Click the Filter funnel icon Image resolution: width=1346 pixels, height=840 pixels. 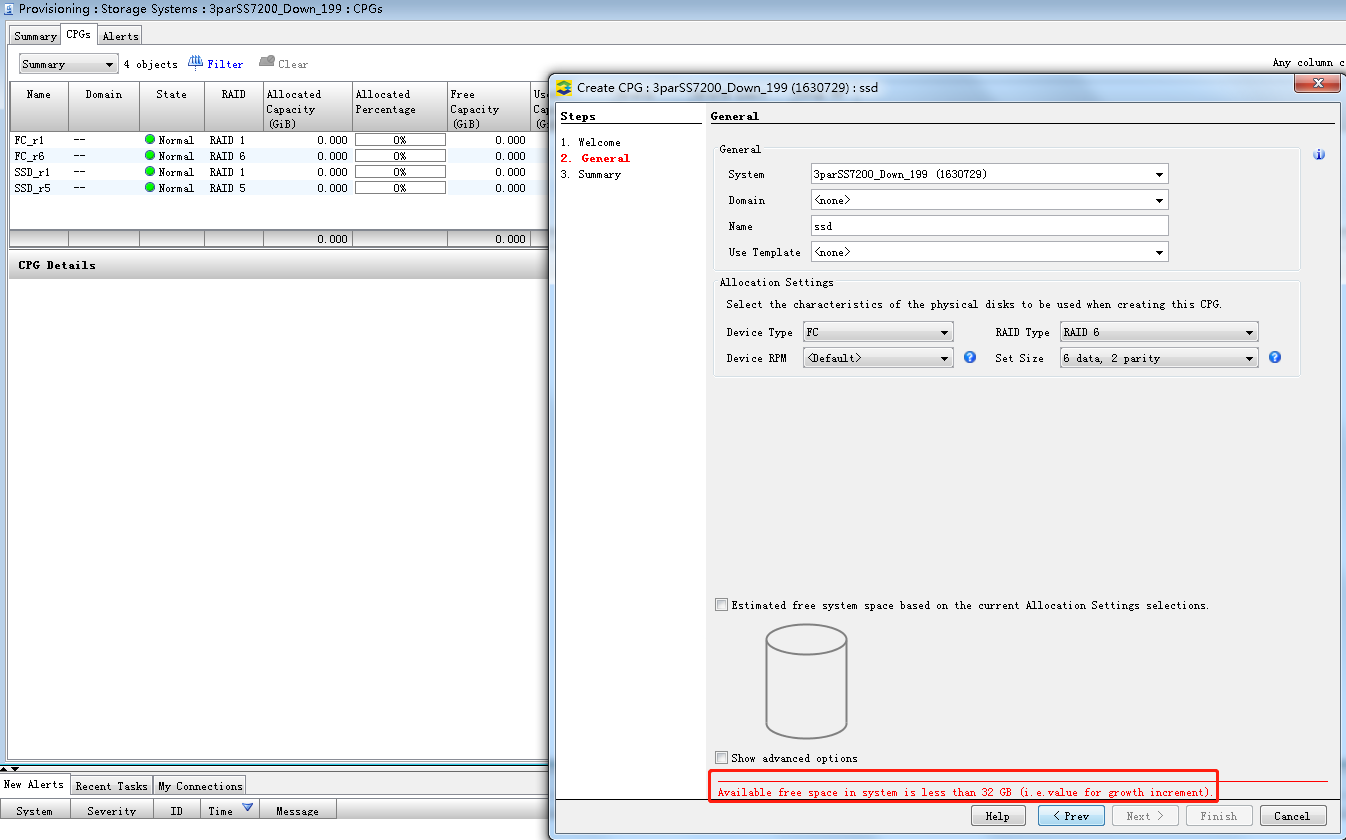click(x=196, y=63)
